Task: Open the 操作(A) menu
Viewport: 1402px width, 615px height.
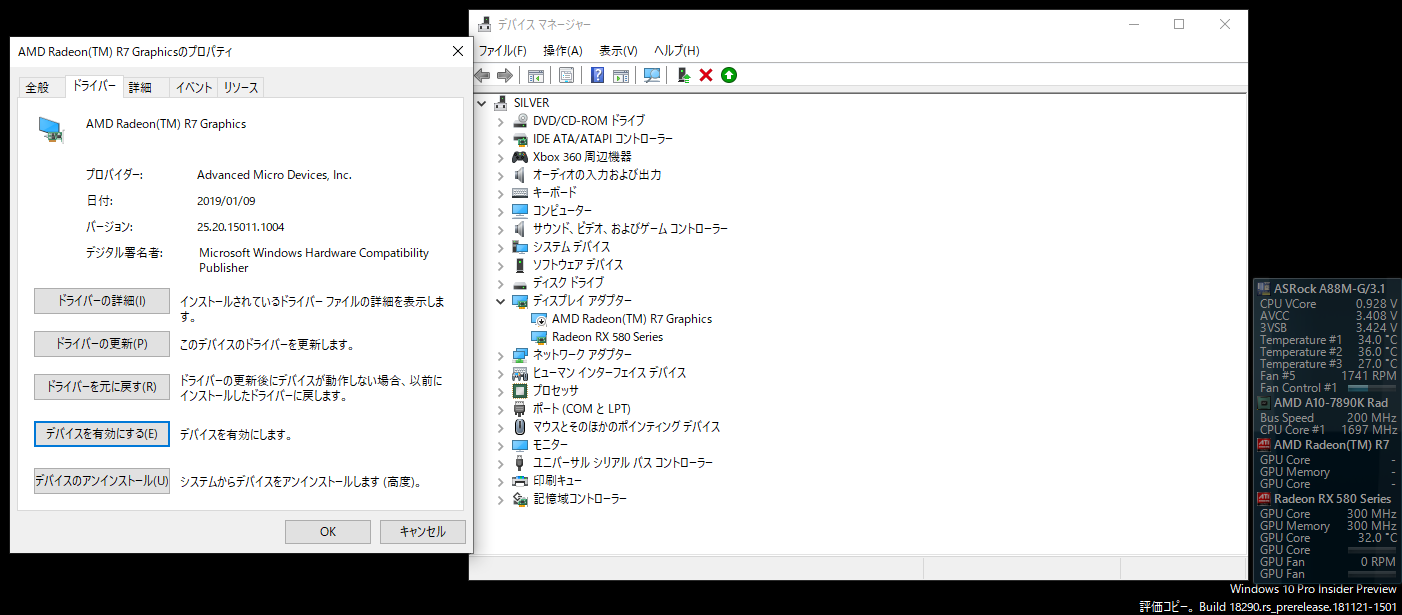Action: click(563, 50)
